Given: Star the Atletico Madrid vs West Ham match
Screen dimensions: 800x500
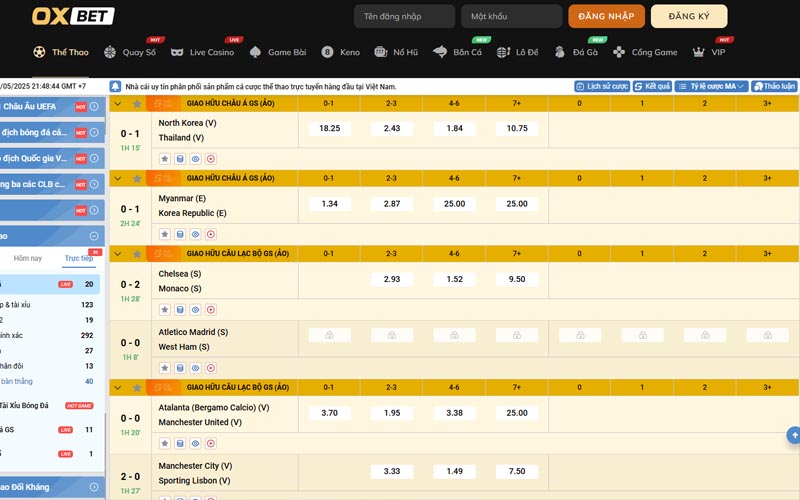Looking at the screenshot, I should [164, 368].
